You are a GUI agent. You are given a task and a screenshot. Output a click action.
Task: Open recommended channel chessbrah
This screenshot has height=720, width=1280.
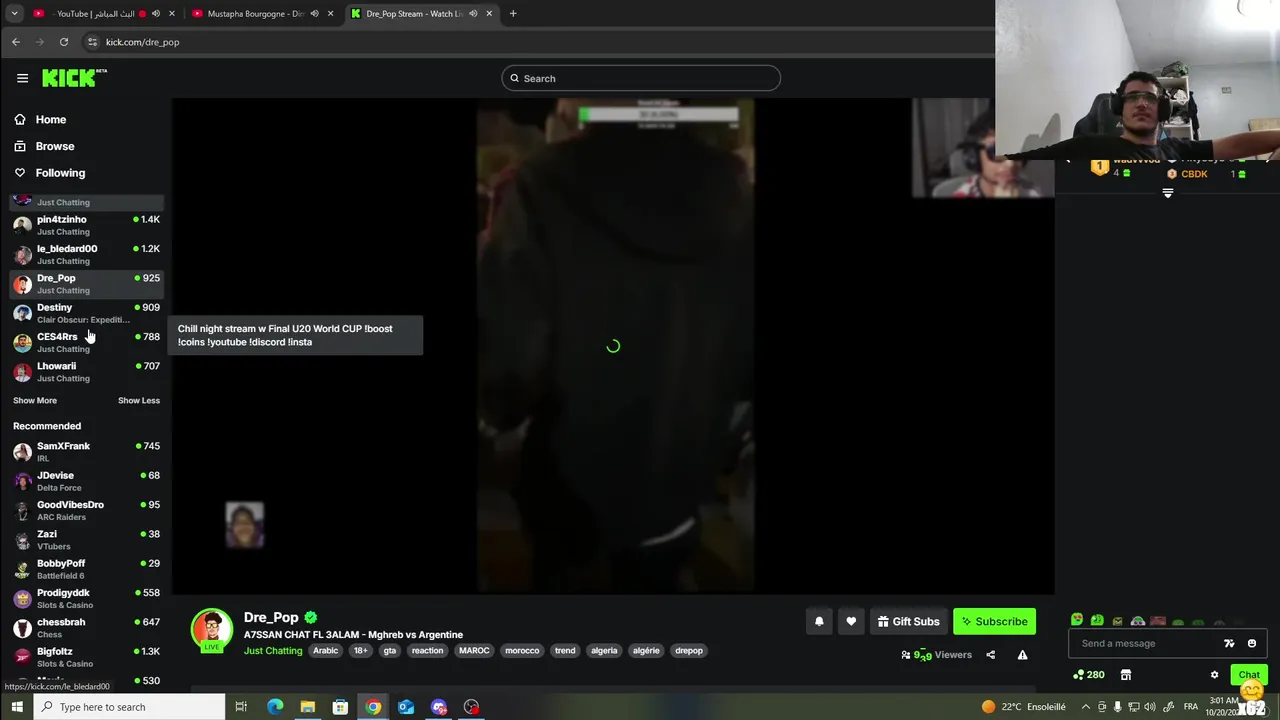click(86, 628)
